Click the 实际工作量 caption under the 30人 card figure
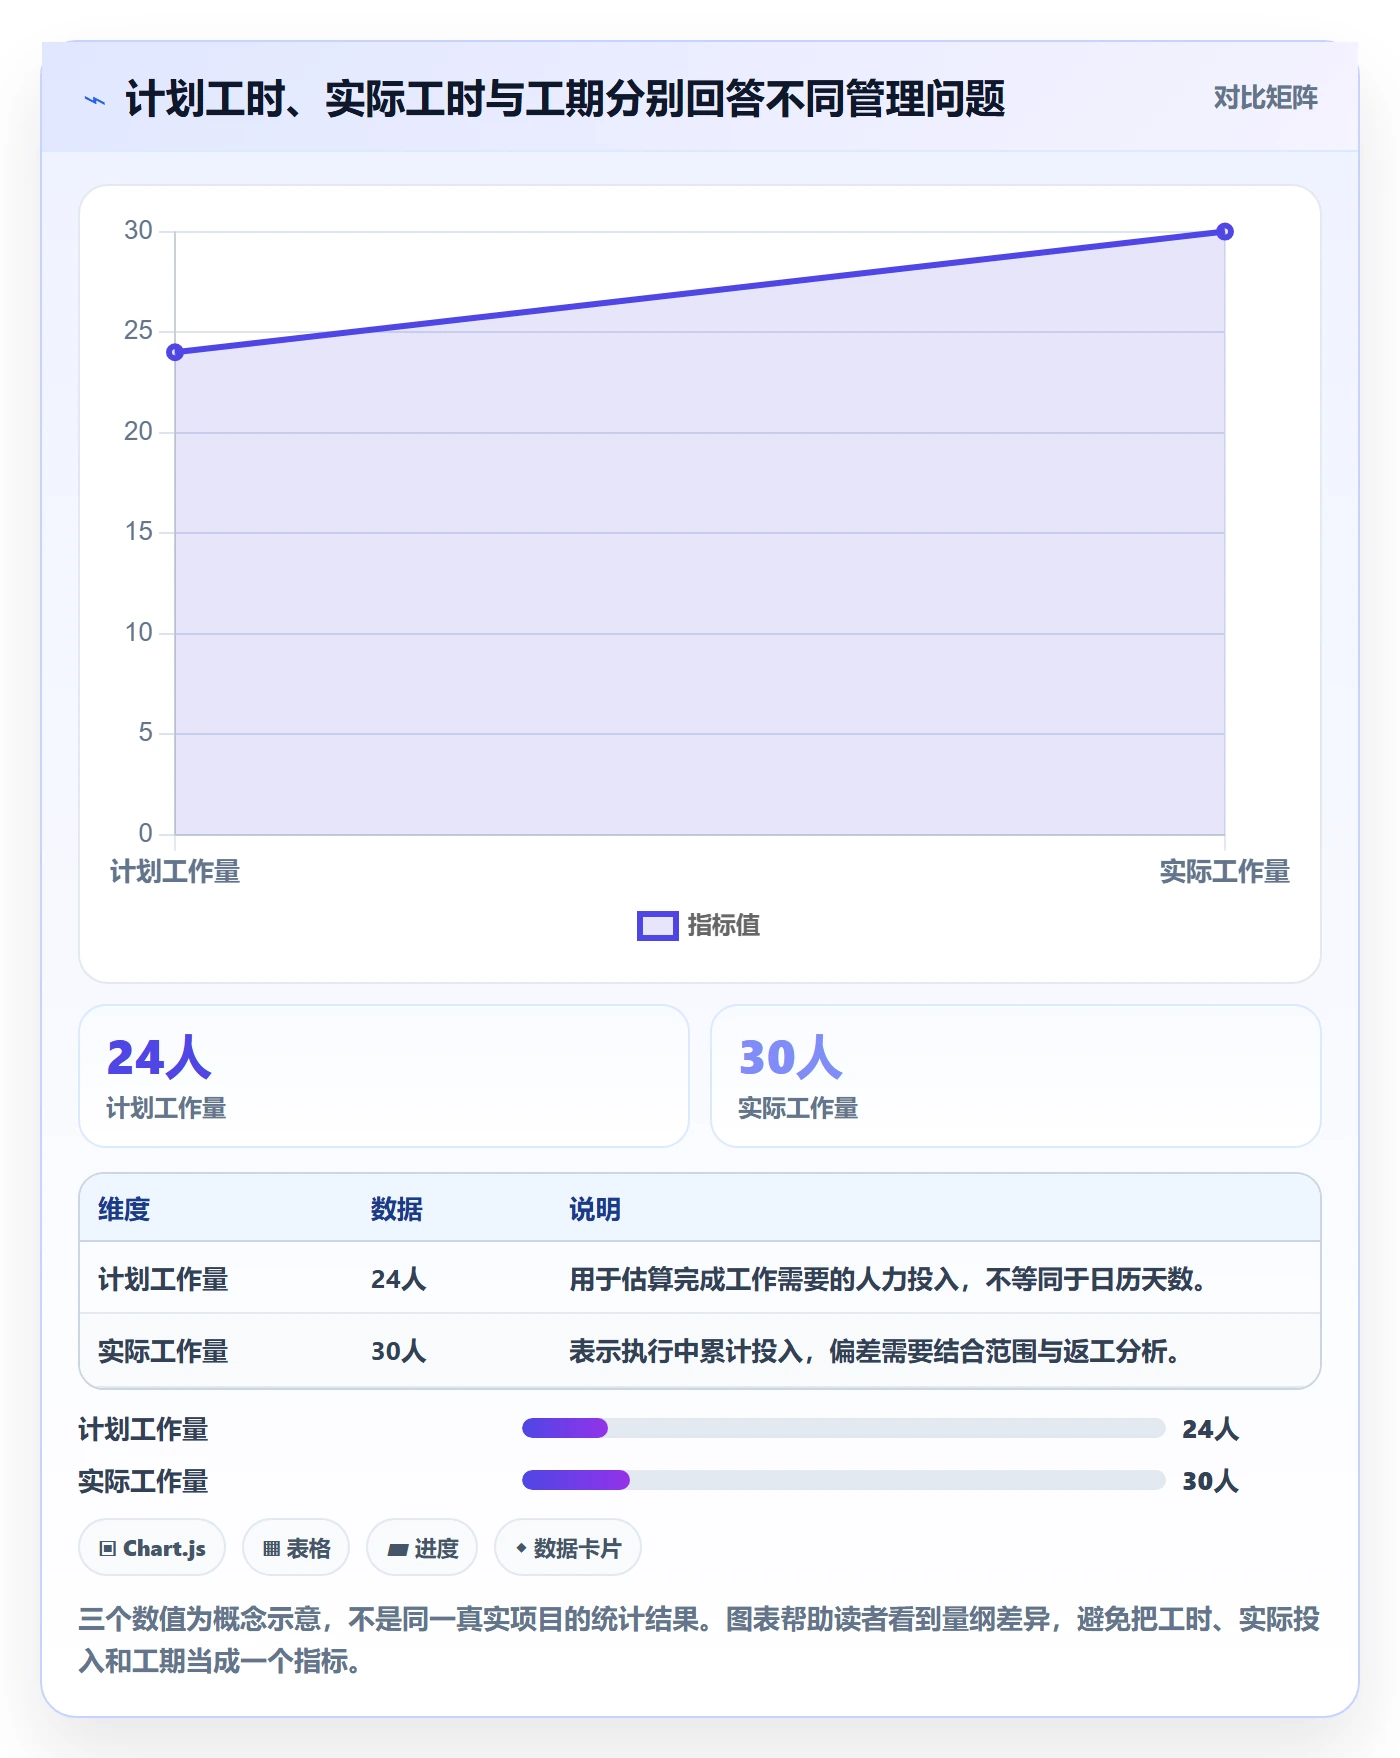 click(798, 1108)
